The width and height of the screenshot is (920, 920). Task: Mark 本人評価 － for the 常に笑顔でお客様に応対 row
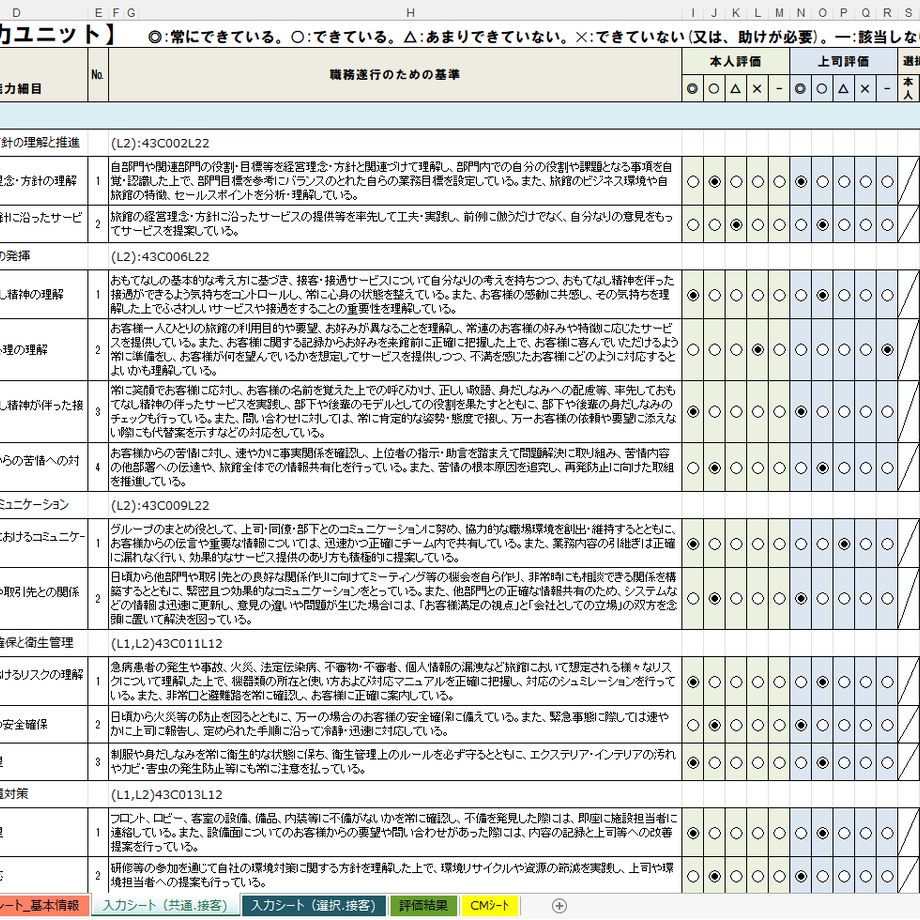tap(779, 412)
